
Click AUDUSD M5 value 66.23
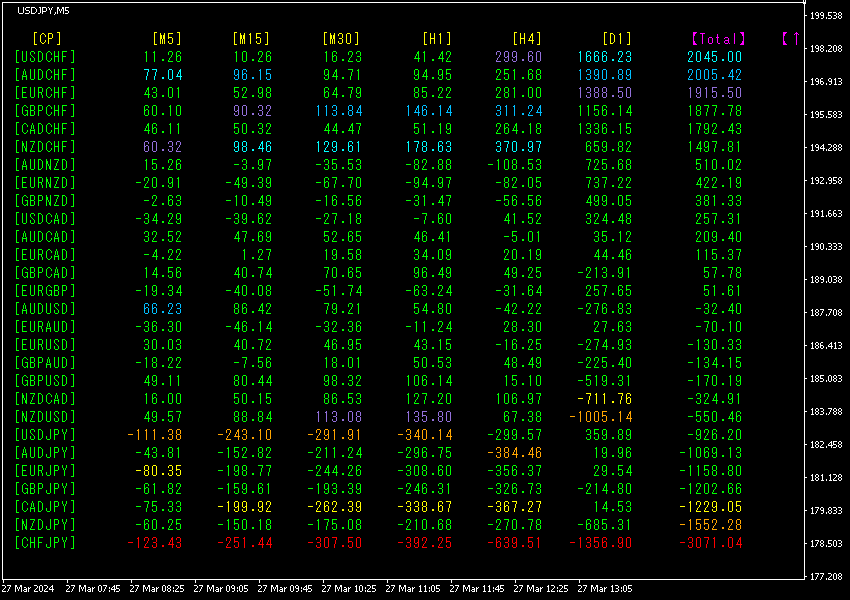163,309
